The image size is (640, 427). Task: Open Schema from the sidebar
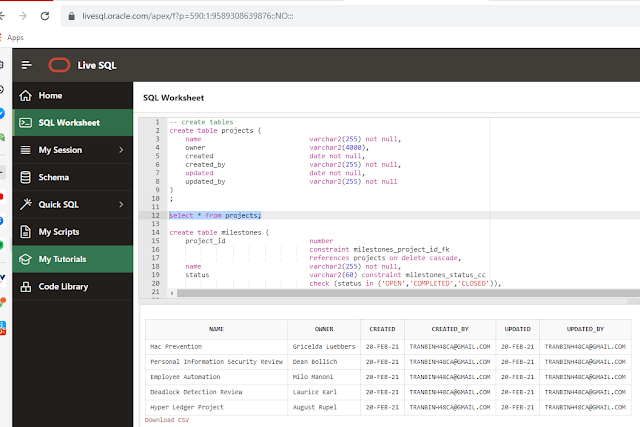(x=73, y=177)
